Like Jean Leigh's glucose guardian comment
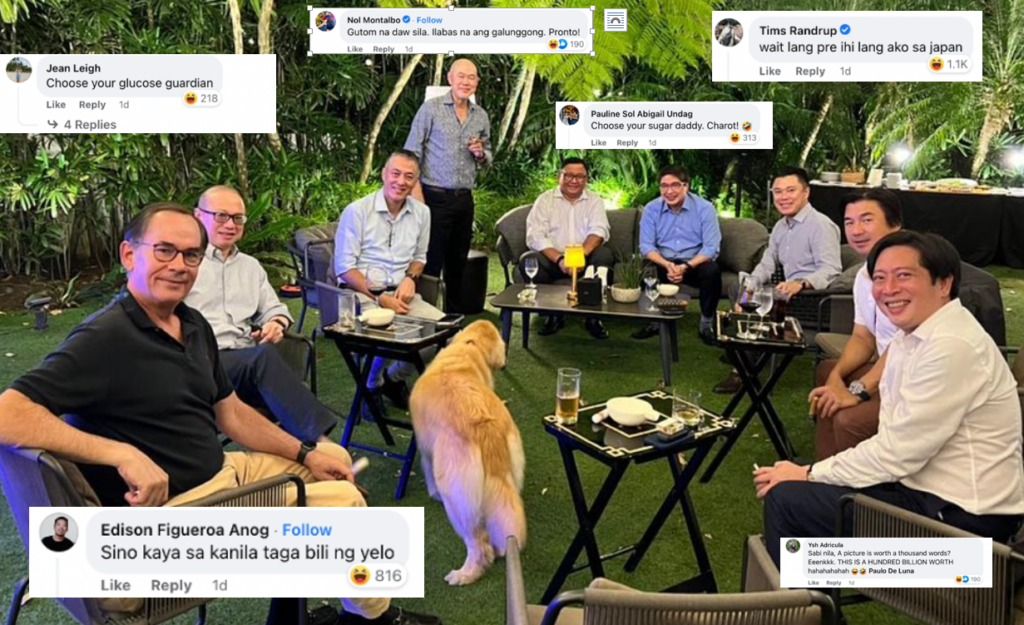This screenshot has height=625, width=1024. (56, 104)
